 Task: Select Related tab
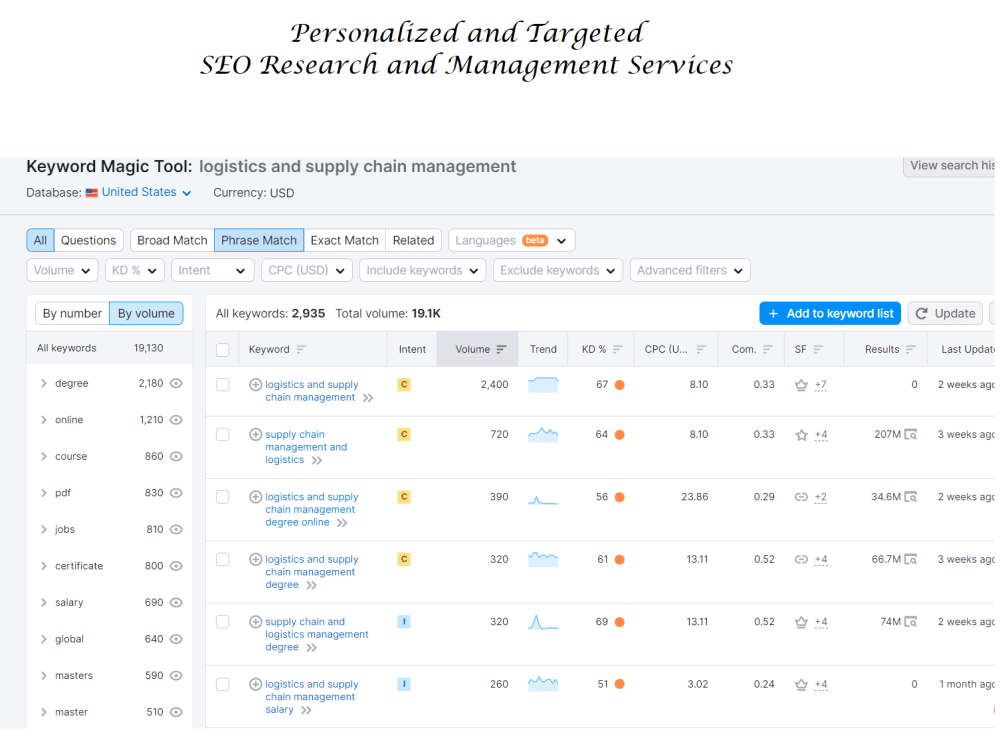coord(413,240)
